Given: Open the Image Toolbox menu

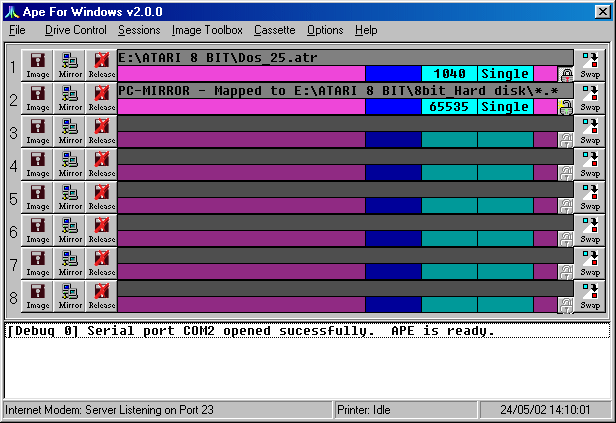Looking at the screenshot, I should 207,31.
